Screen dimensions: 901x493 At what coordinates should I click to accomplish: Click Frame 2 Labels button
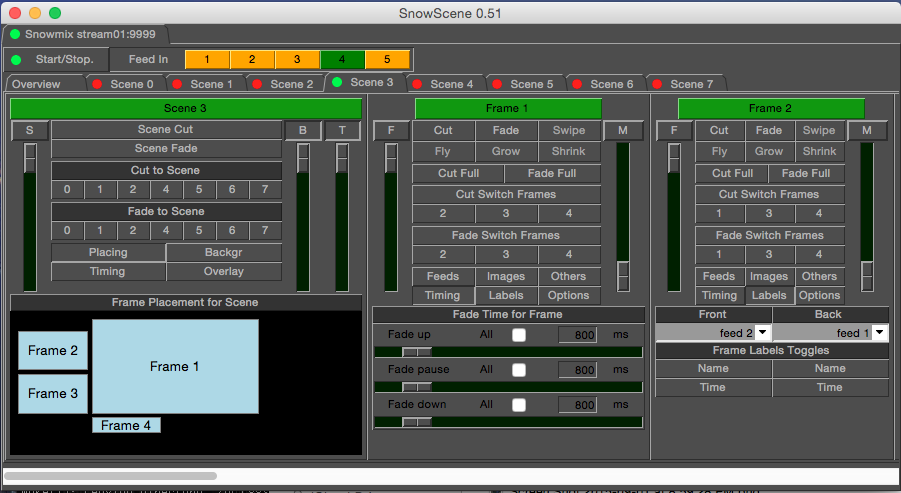tap(769, 295)
